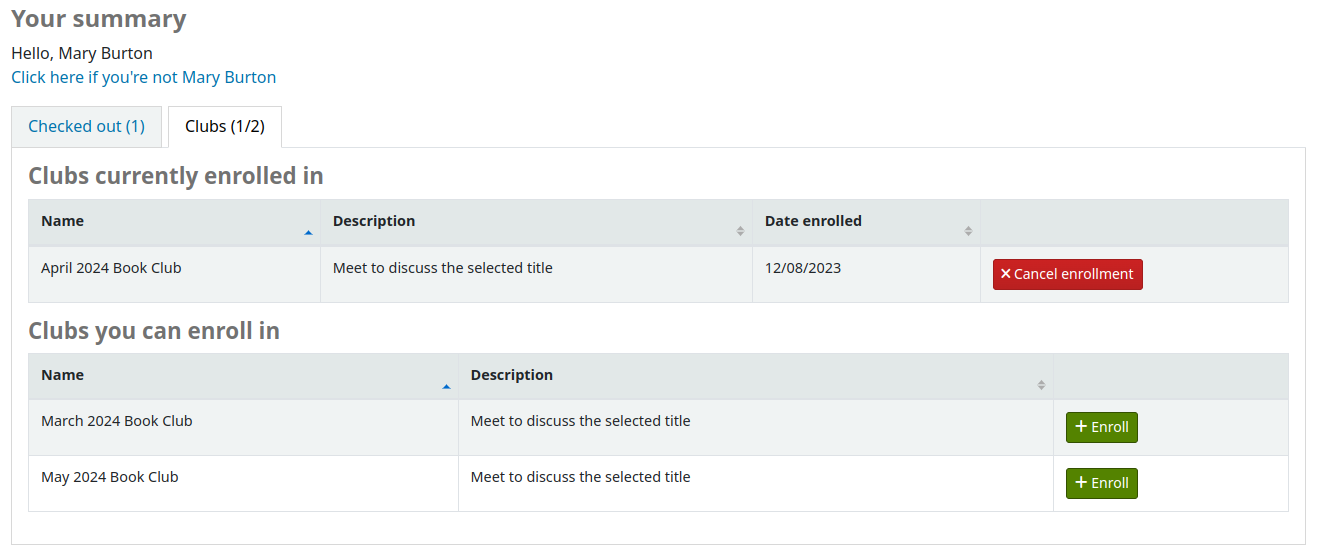
Task: Sort available clubs by Name arrow
Action: coord(446,386)
